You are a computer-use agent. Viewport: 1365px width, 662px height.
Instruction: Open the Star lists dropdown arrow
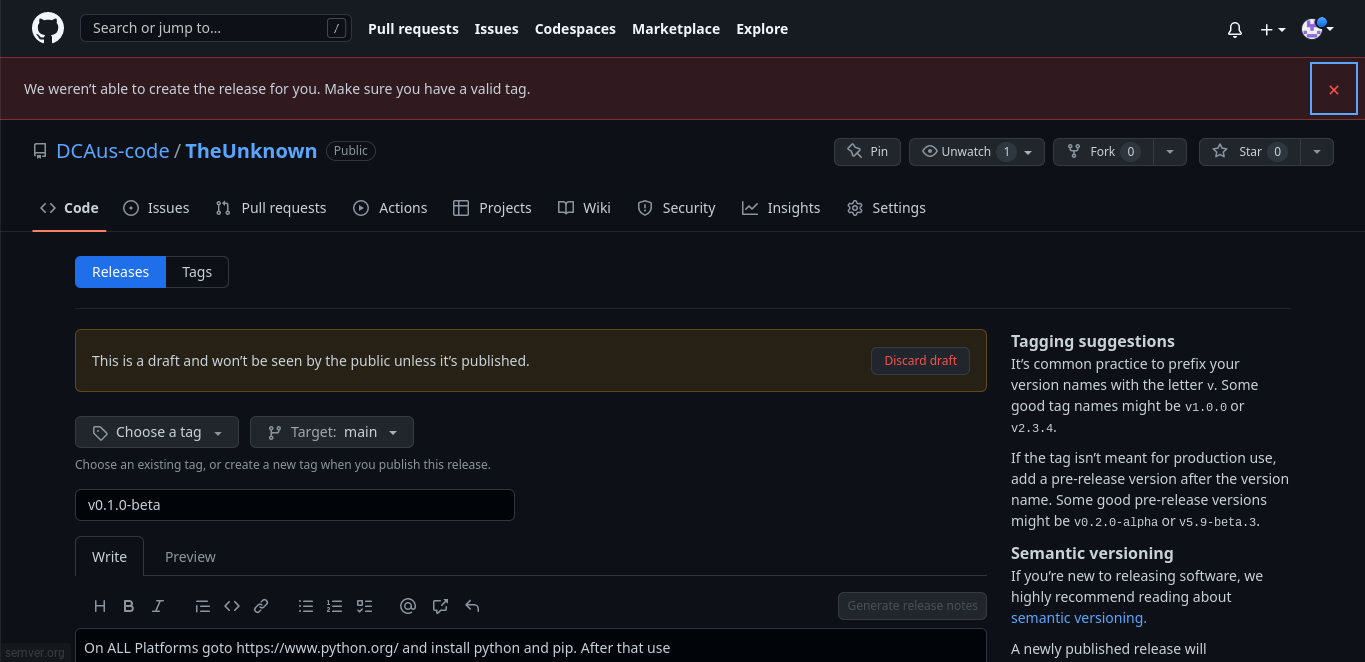coord(1317,152)
